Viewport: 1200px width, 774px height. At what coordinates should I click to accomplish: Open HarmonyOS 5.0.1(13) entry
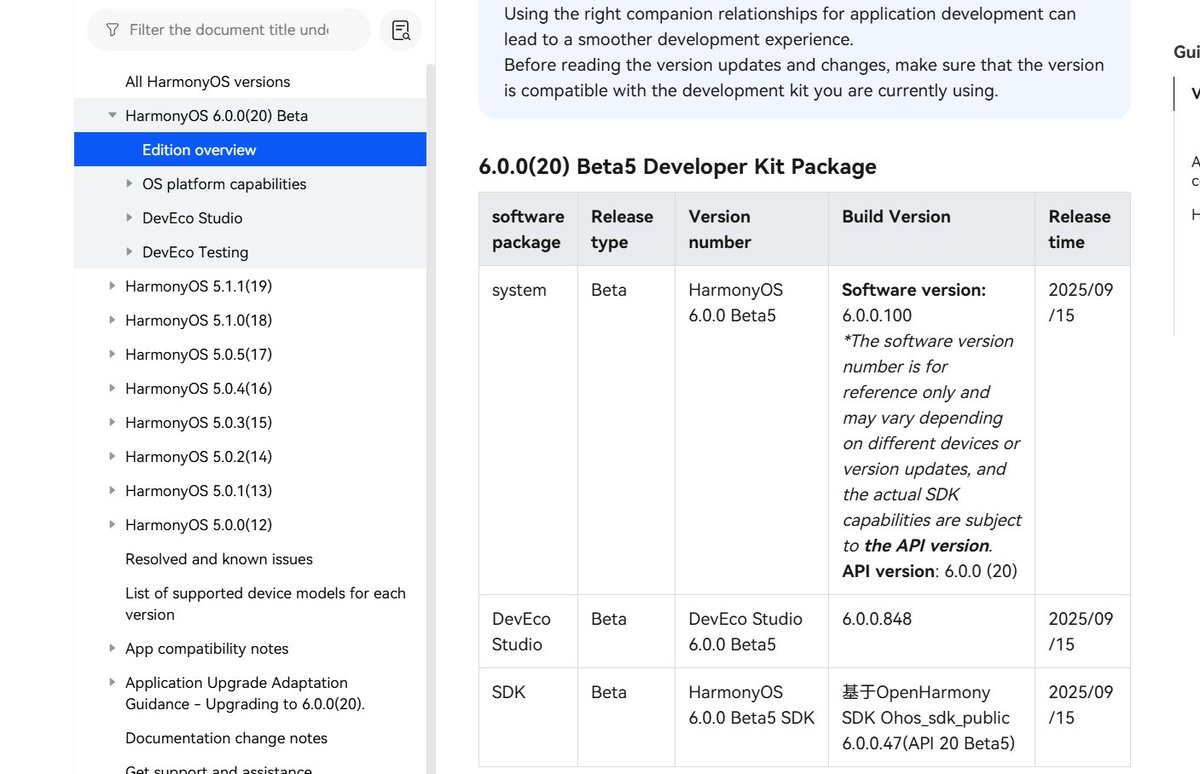tap(199, 490)
